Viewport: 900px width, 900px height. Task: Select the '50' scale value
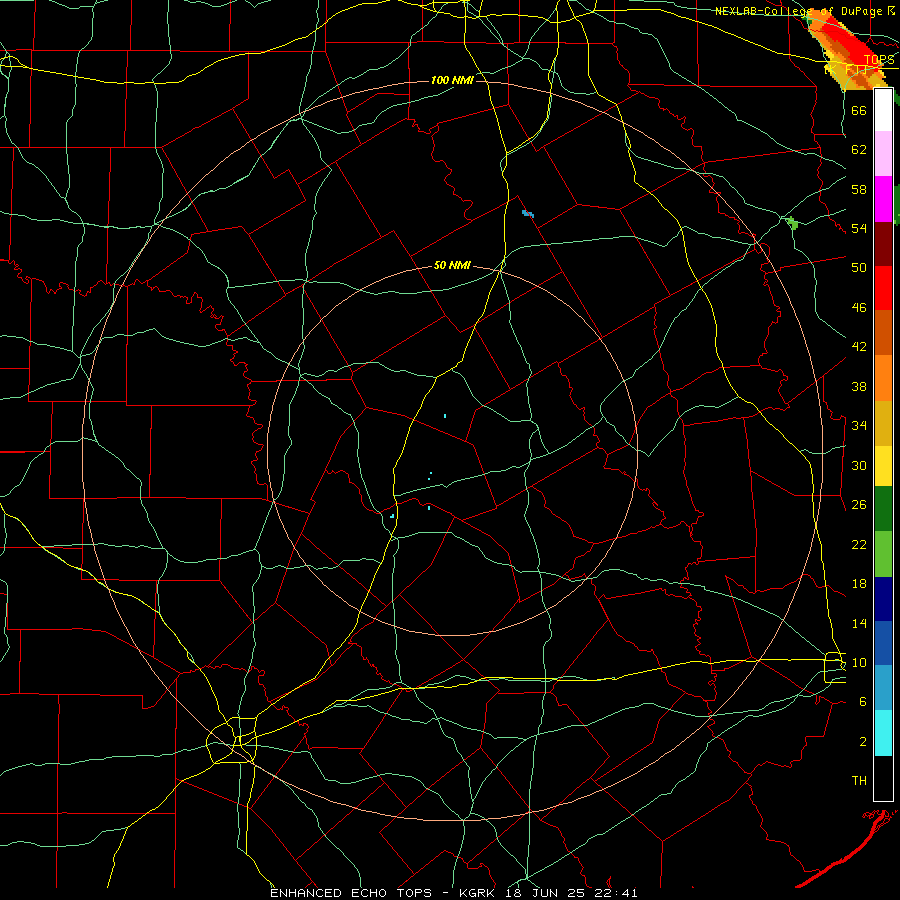[x=859, y=267]
